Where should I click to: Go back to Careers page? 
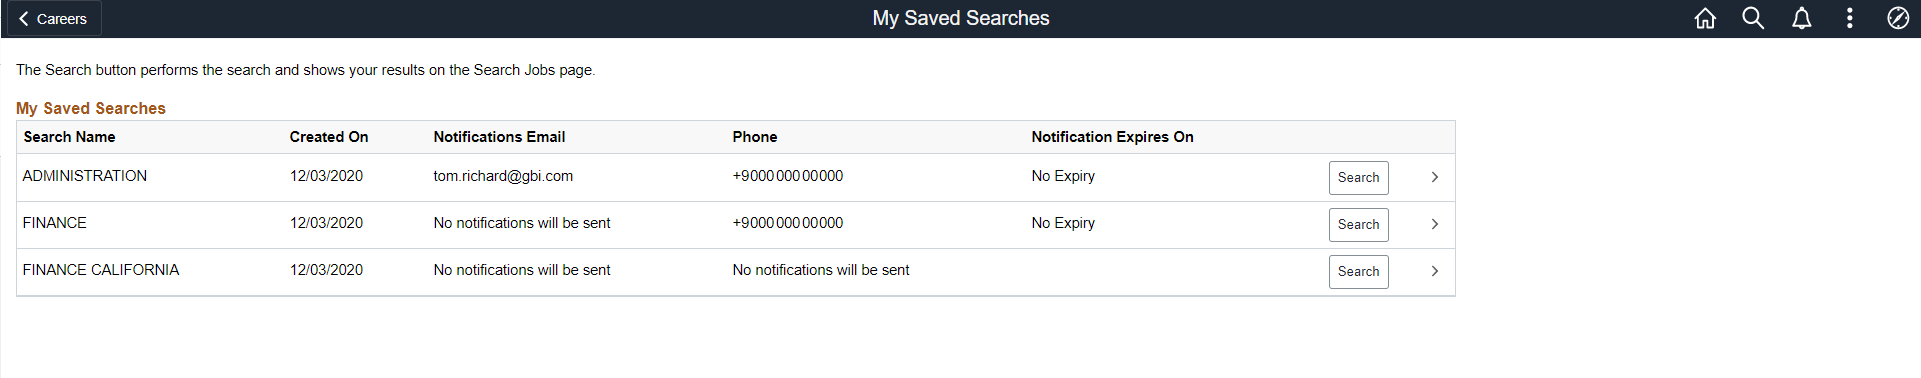click(52, 18)
